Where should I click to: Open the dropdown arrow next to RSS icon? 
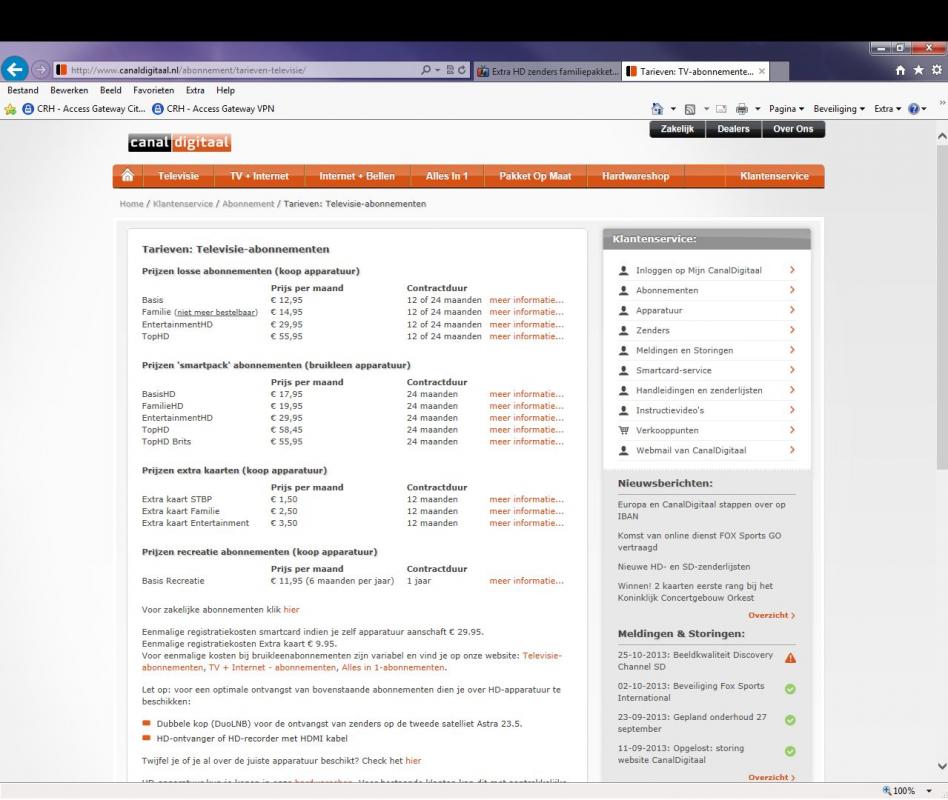[706, 109]
